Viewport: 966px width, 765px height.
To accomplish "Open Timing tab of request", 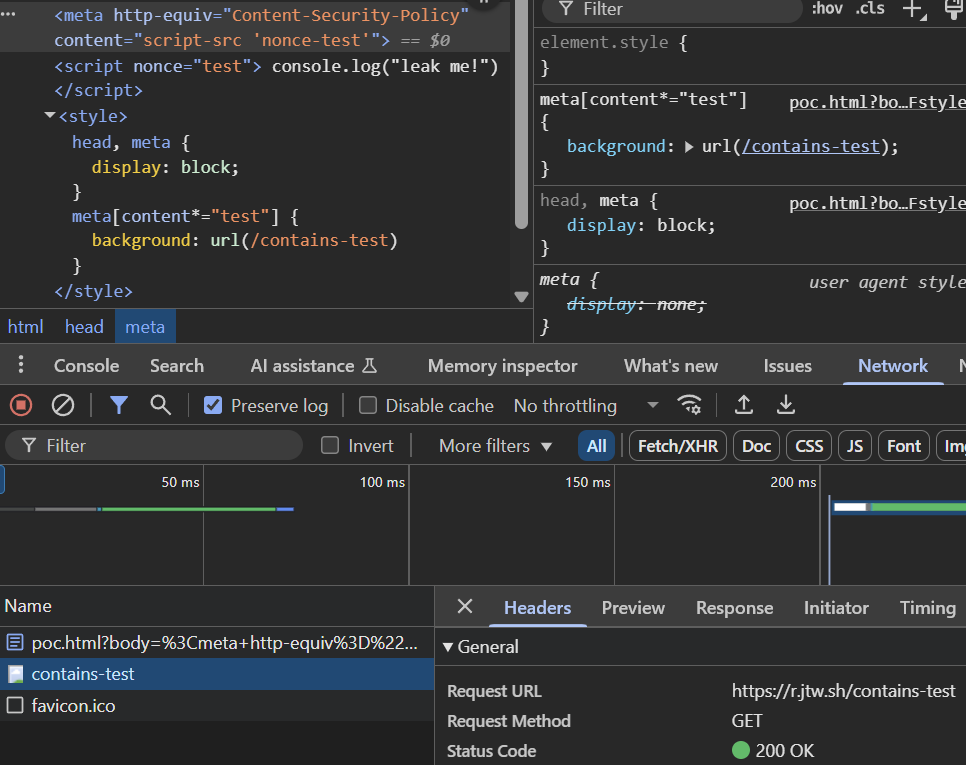I will (x=928, y=608).
